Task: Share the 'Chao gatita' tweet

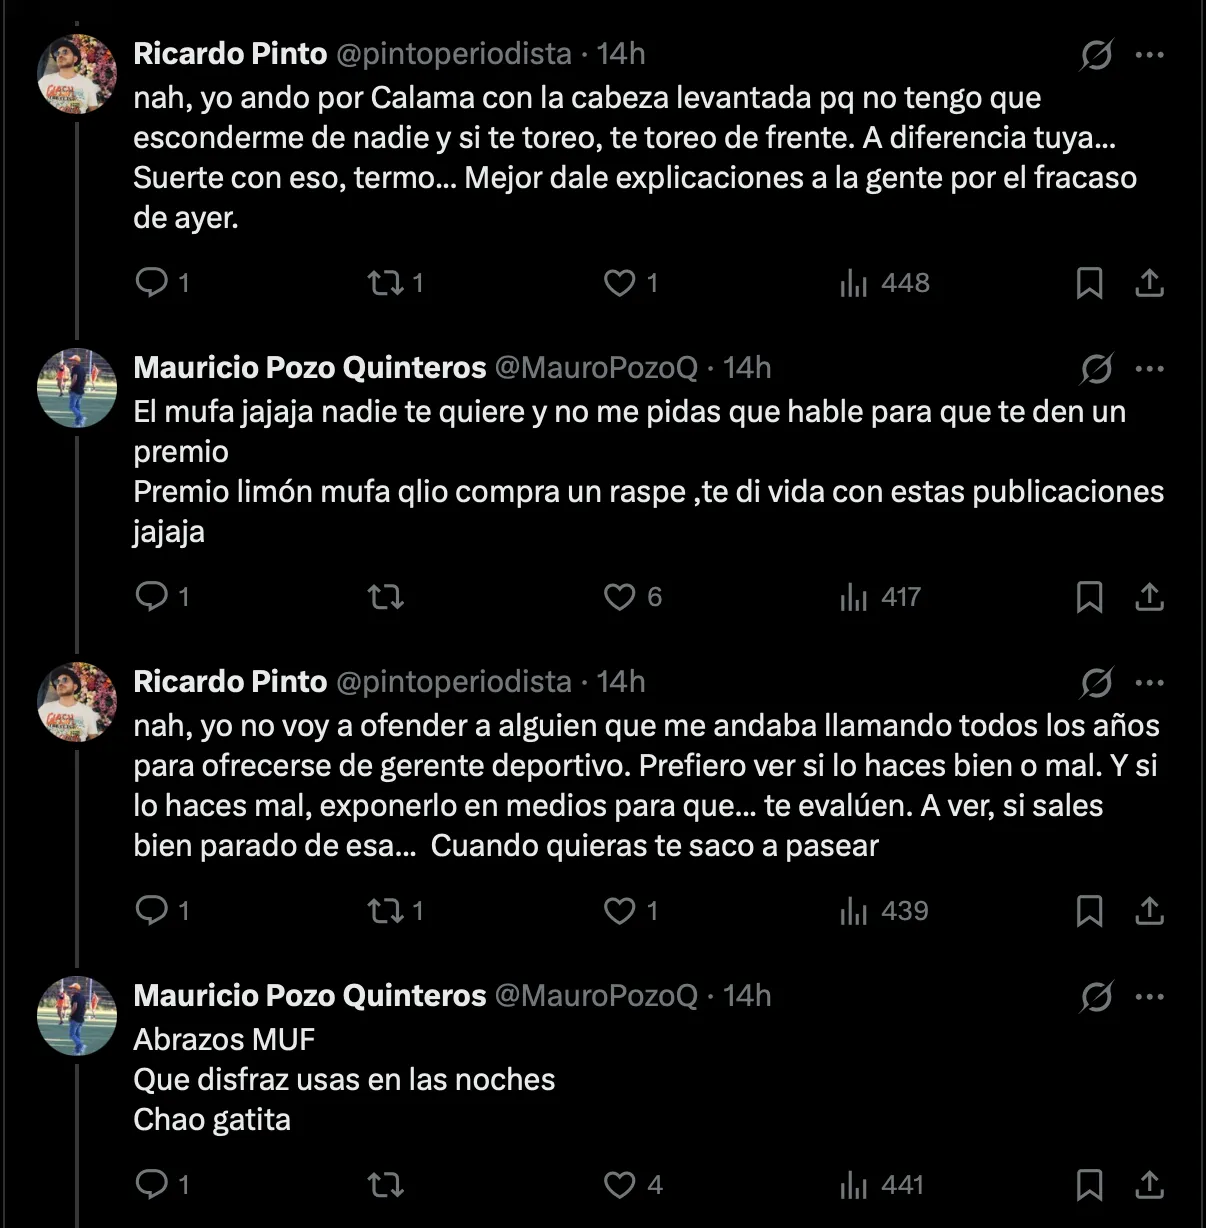Action: (1150, 1185)
